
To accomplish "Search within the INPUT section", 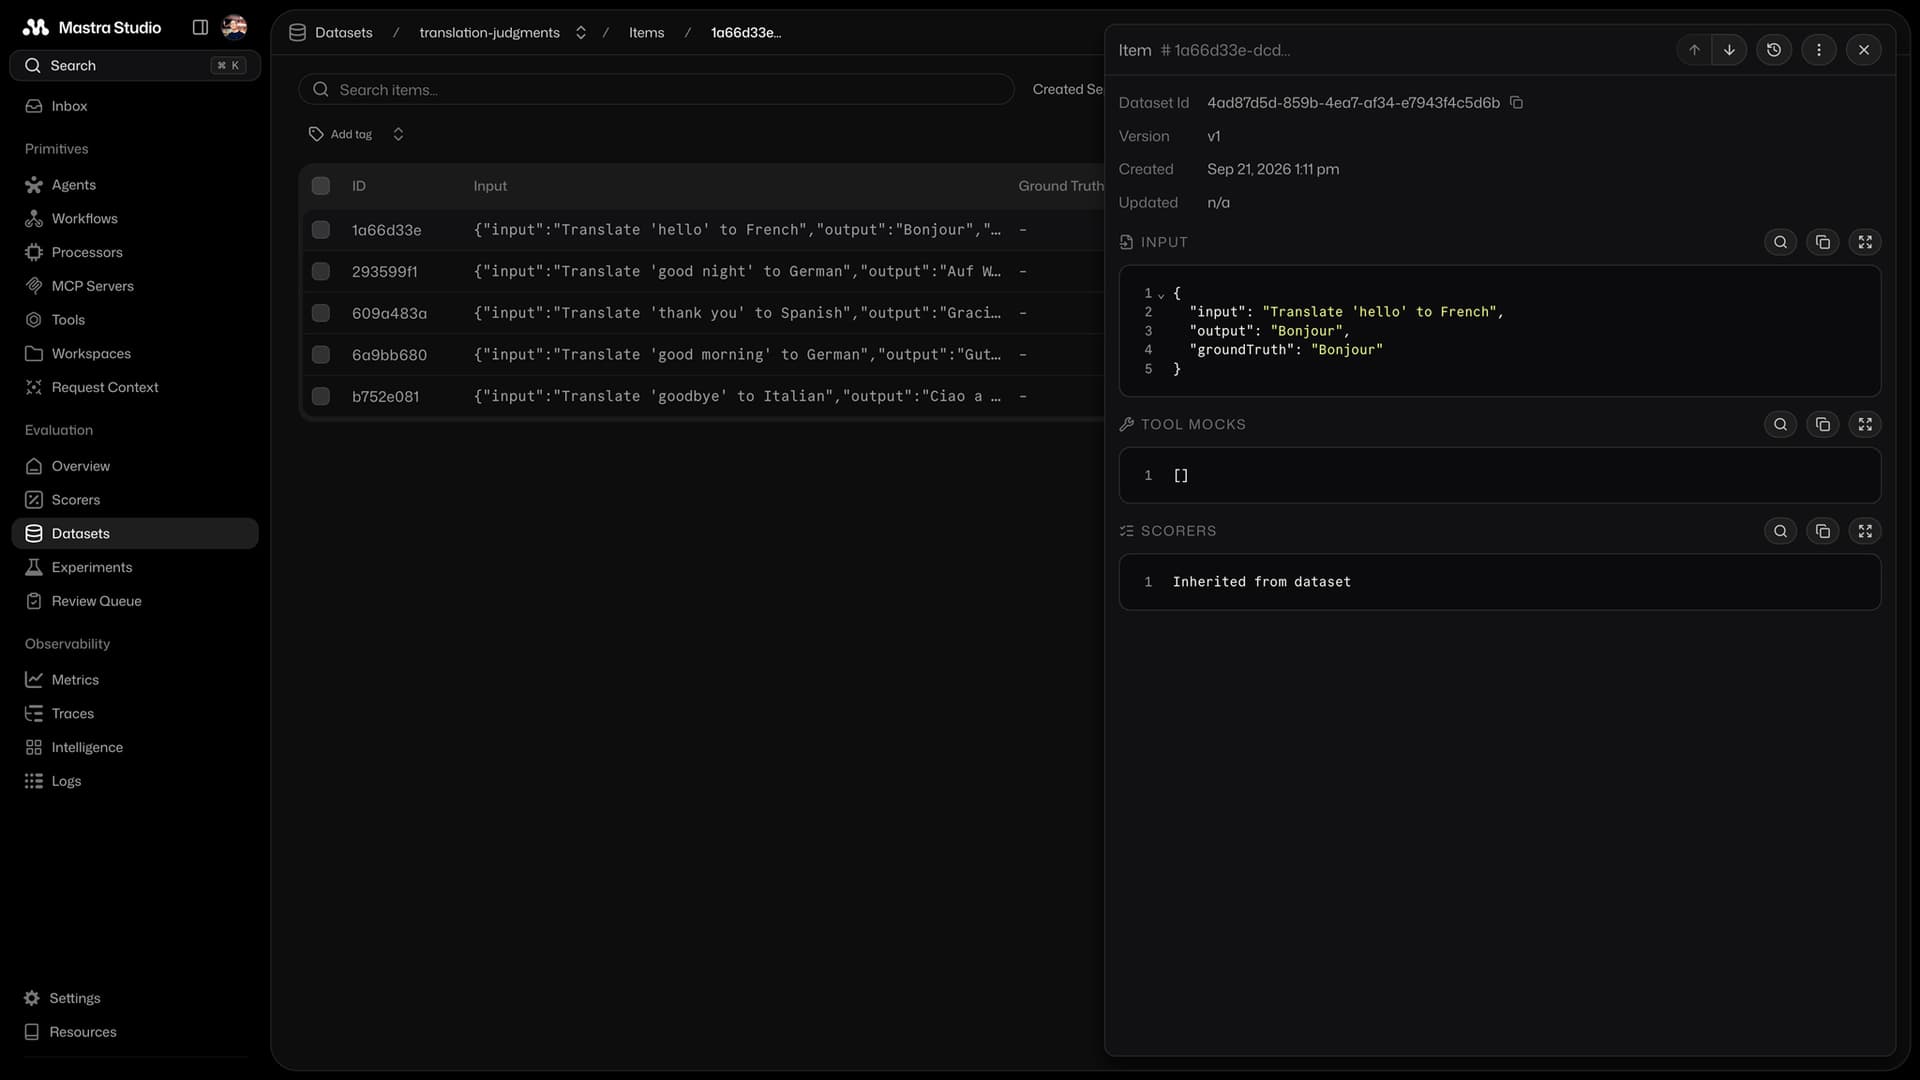I will click(1781, 242).
